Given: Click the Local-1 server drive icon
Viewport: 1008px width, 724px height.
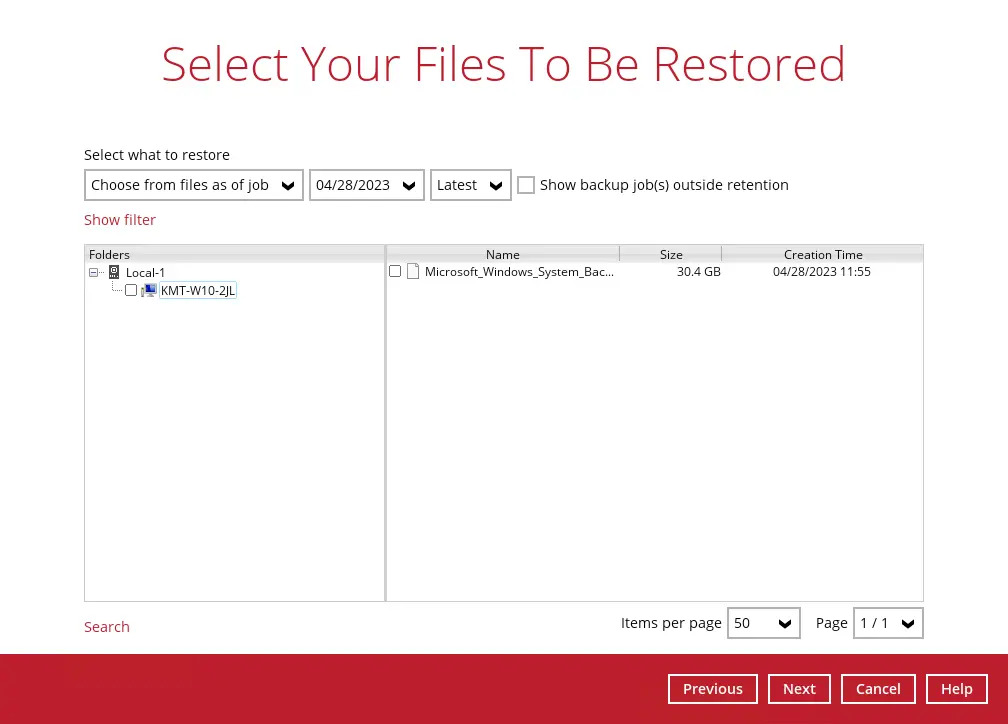Looking at the screenshot, I should 114,272.
